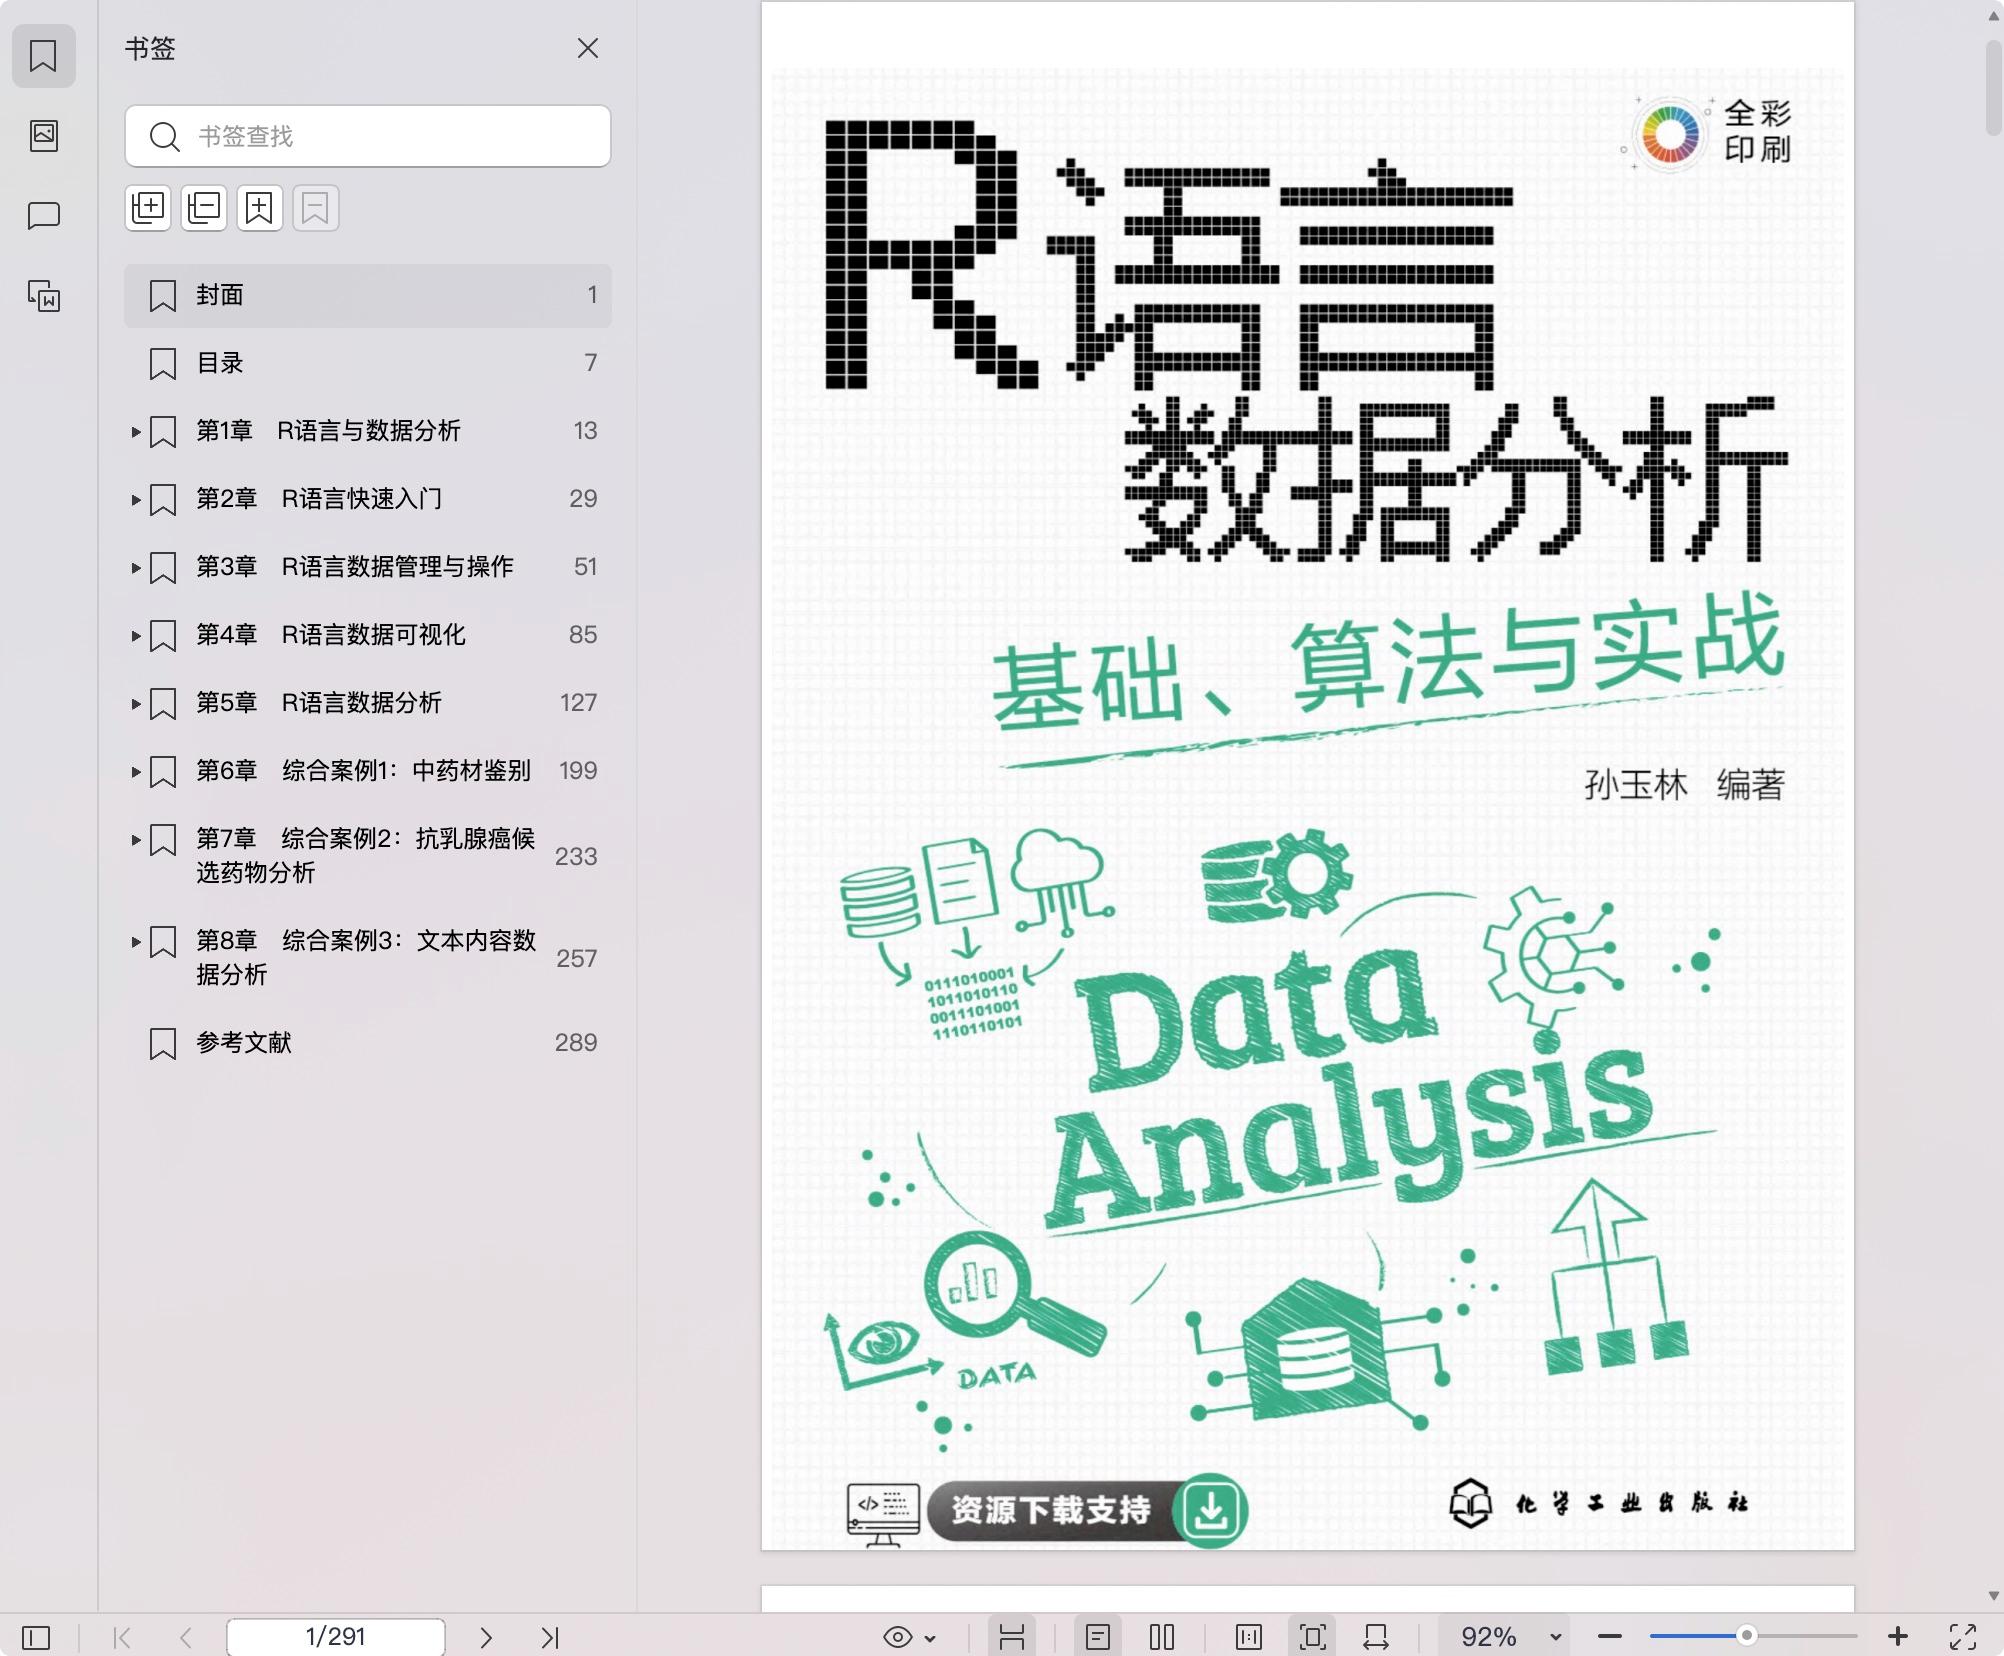Click the 1/291 page number field
Image resolution: width=2004 pixels, height=1656 pixels.
336,1637
